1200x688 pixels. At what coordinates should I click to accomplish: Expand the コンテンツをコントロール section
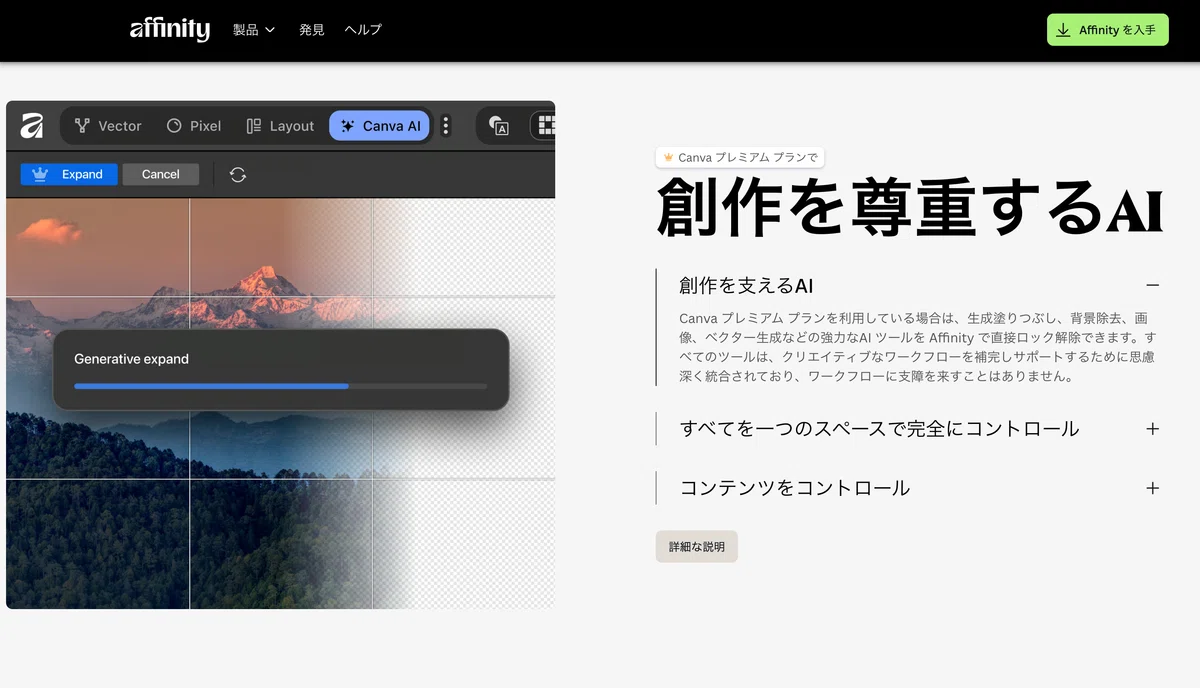coord(908,488)
